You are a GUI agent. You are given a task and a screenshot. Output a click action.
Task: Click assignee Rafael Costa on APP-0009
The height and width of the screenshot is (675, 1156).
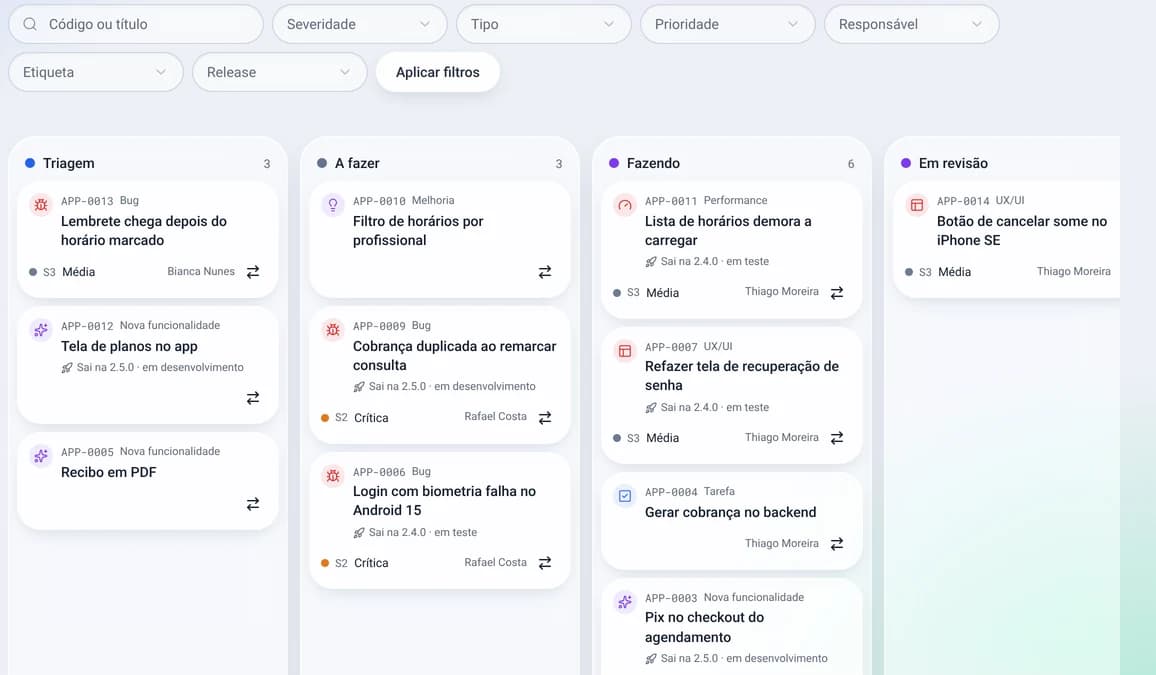pos(495,416)
